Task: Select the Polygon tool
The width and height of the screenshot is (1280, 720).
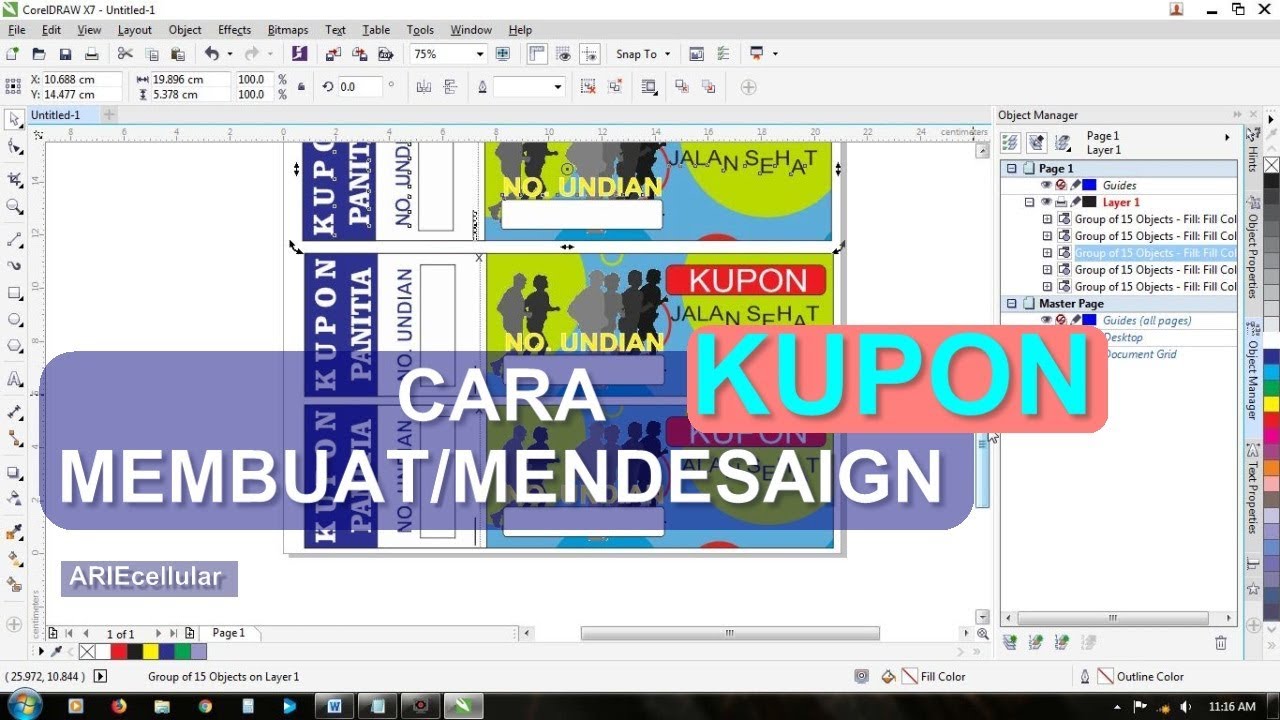Action: [x=15, y=347]
